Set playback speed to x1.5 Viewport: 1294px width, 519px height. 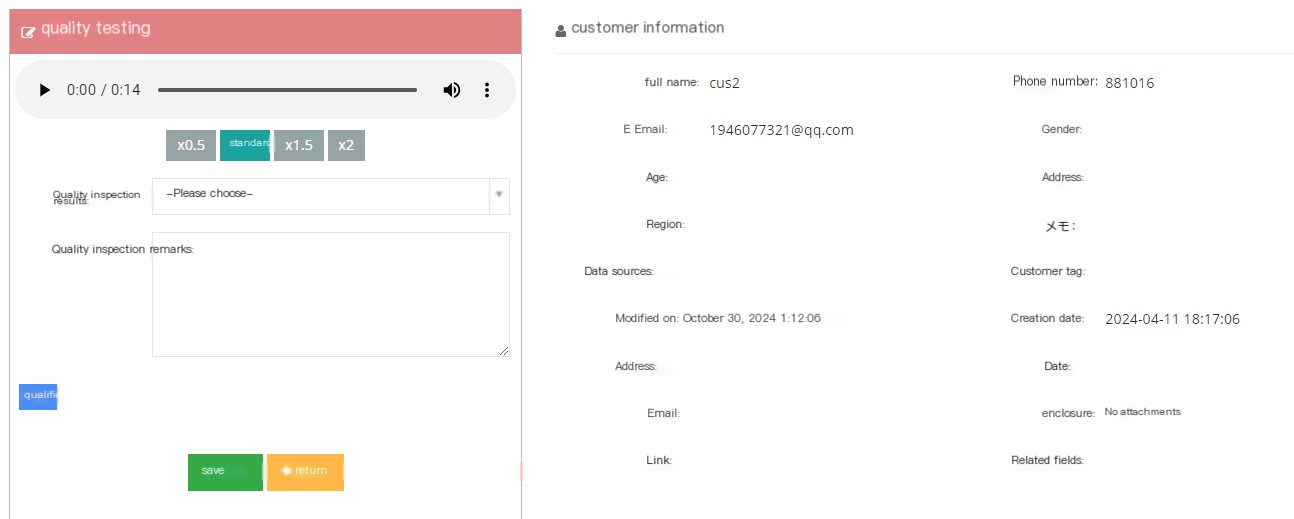(x=299, y=145)
